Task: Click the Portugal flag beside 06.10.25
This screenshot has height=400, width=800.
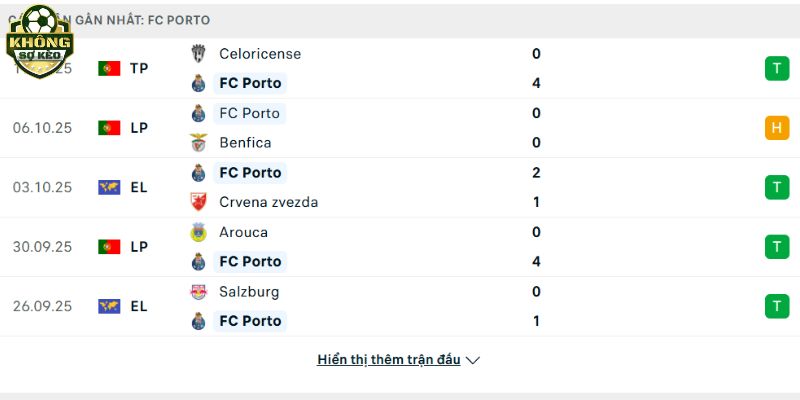Action: 109,128
